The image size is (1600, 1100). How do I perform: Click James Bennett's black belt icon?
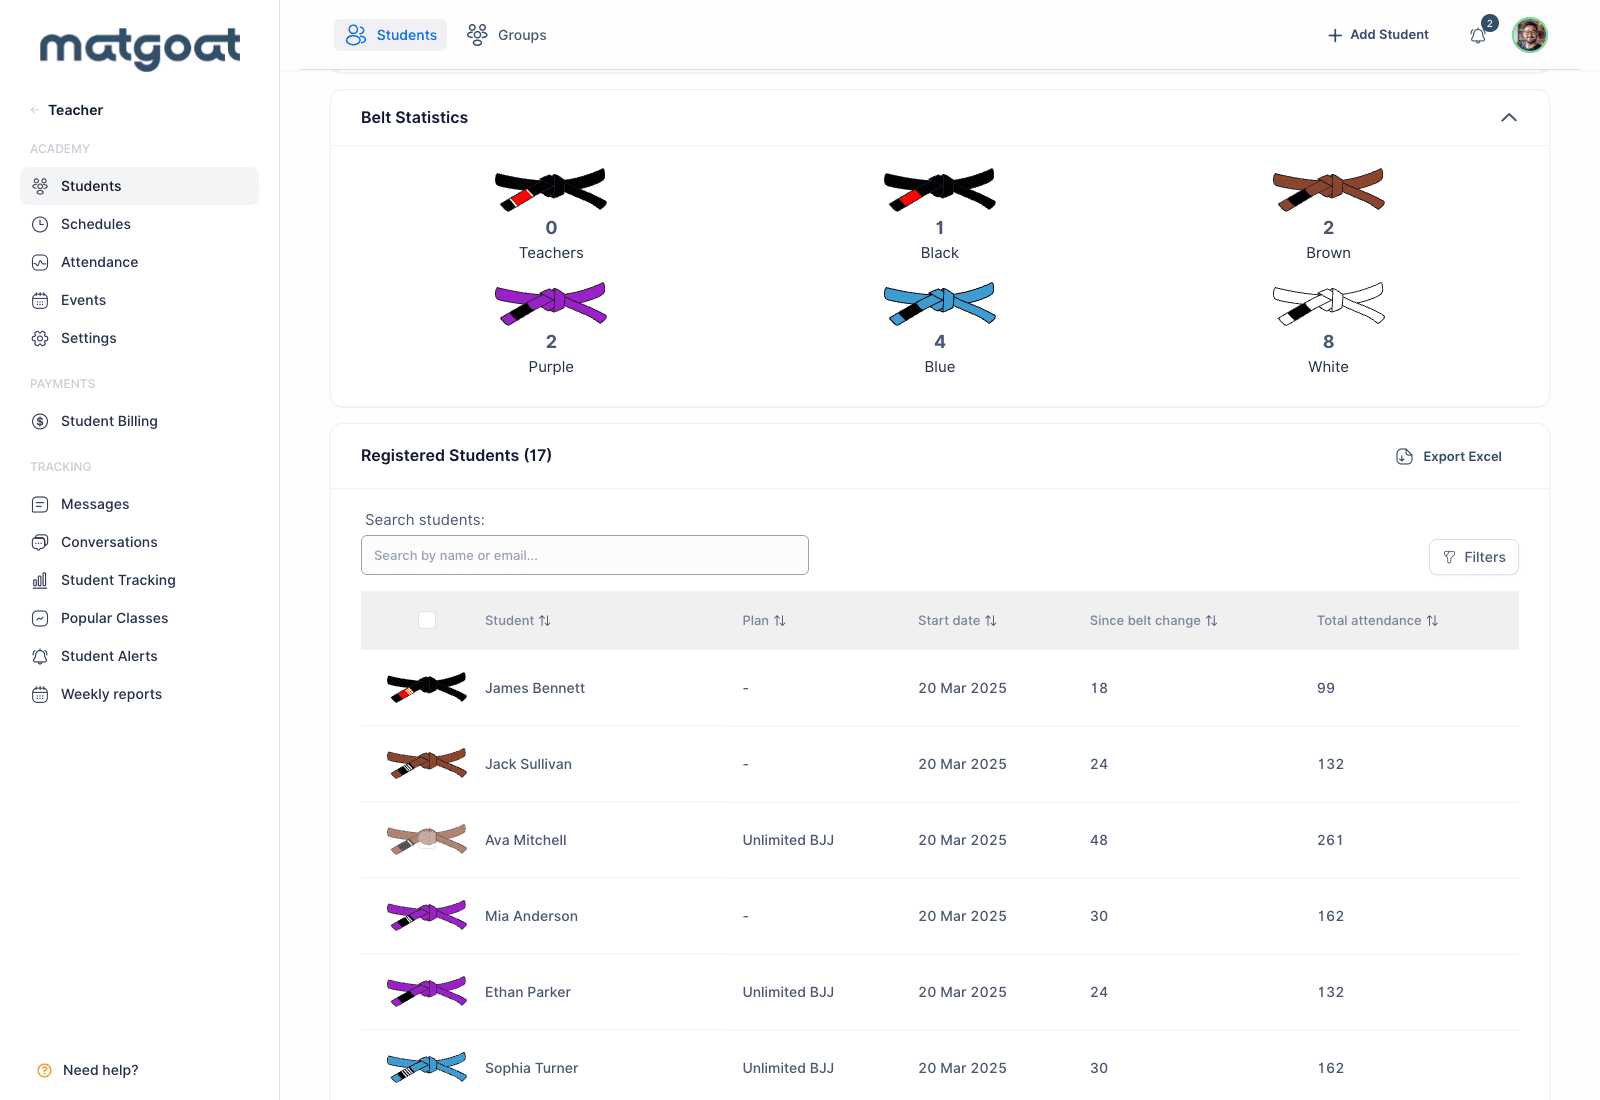pos(427,687)
